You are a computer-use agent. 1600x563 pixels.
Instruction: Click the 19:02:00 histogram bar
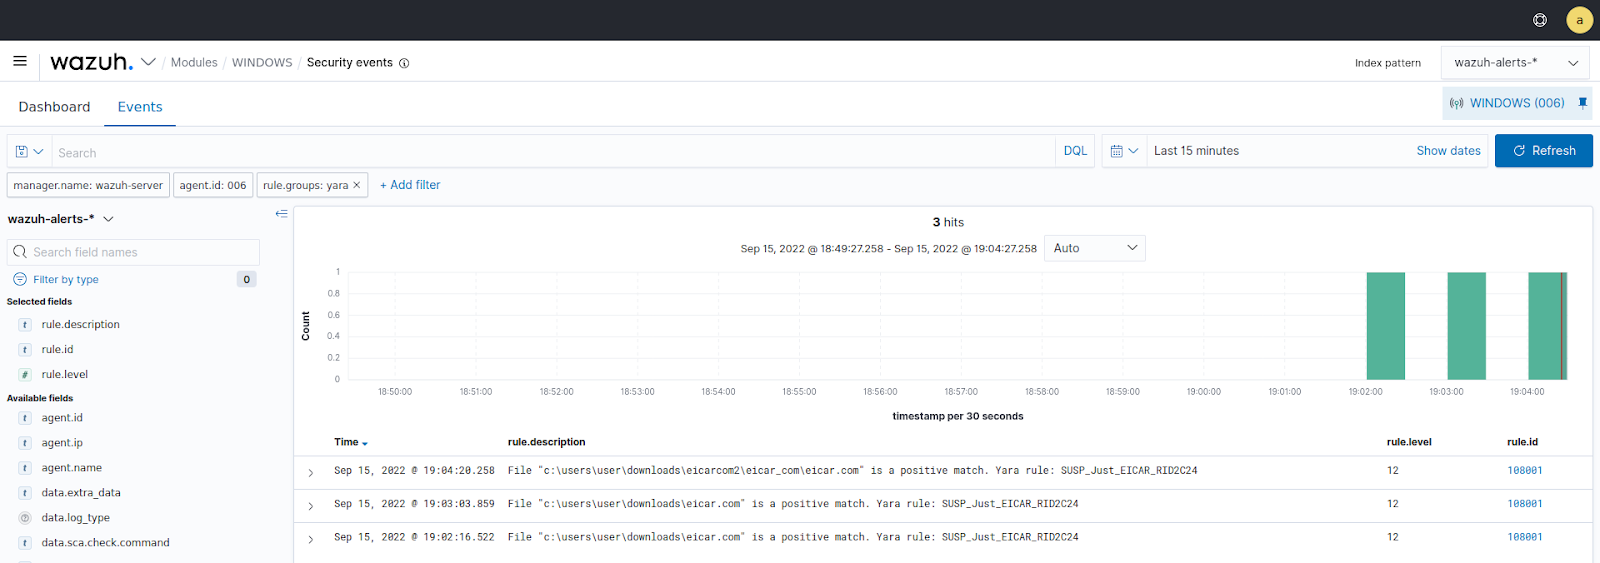click(1385, 326)
